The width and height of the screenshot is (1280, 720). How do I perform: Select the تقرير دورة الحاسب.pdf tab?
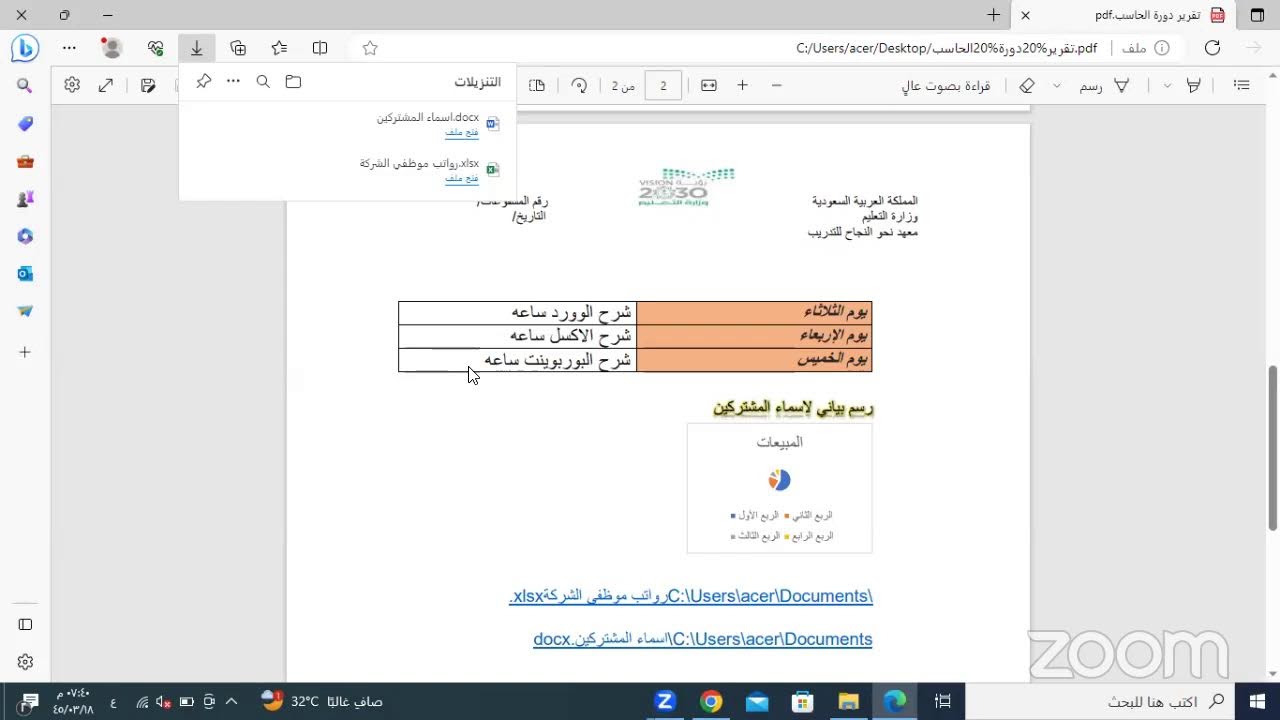tap(1125, 15)
